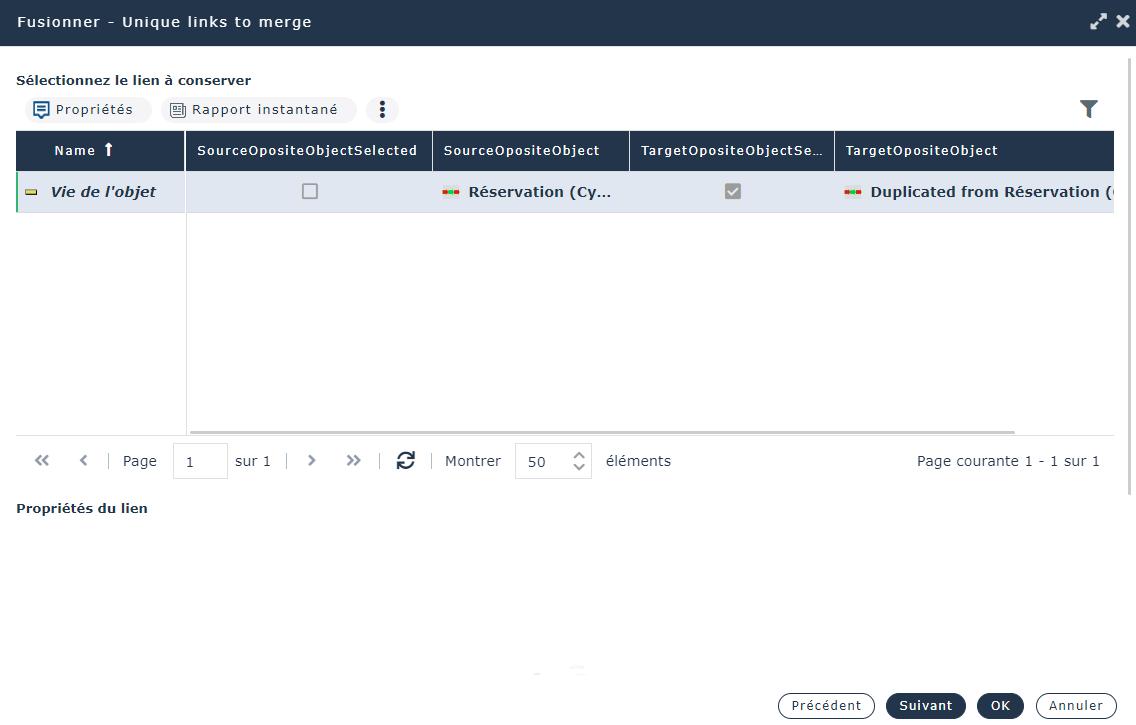
Task: Go to the first page arrow
Action: point(42,461)
